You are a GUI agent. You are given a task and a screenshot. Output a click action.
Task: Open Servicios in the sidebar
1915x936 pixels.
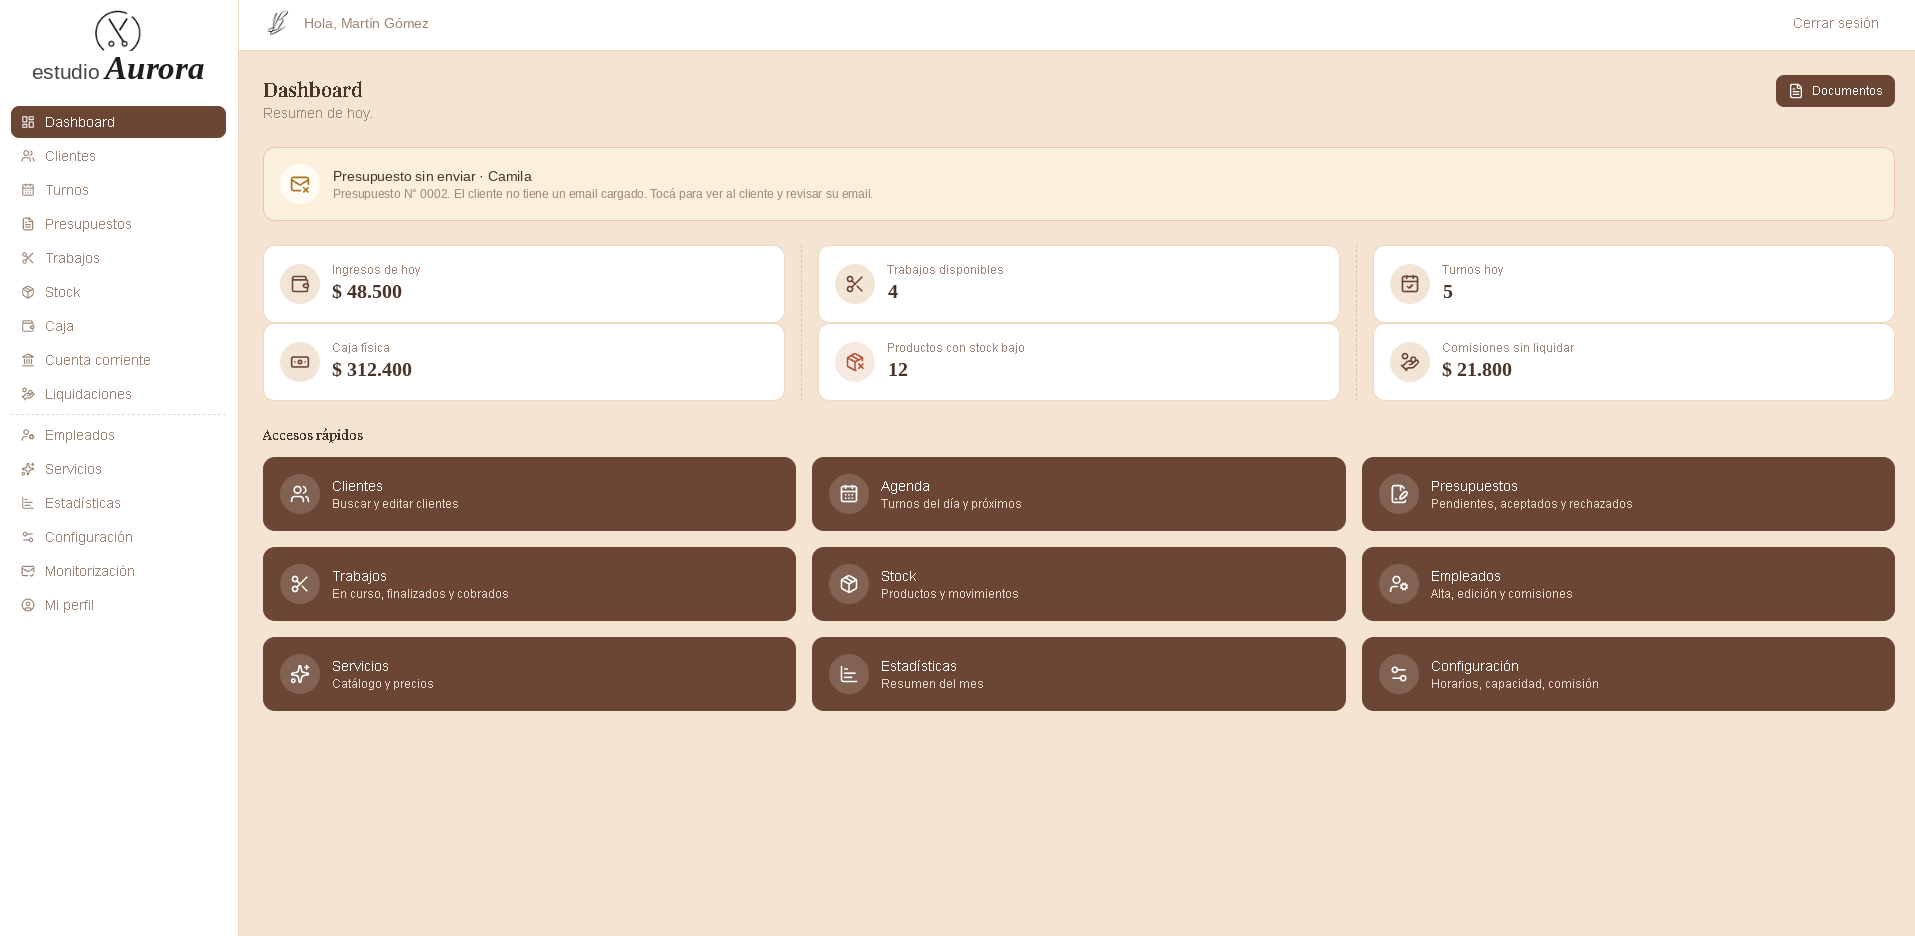point(118,469)
